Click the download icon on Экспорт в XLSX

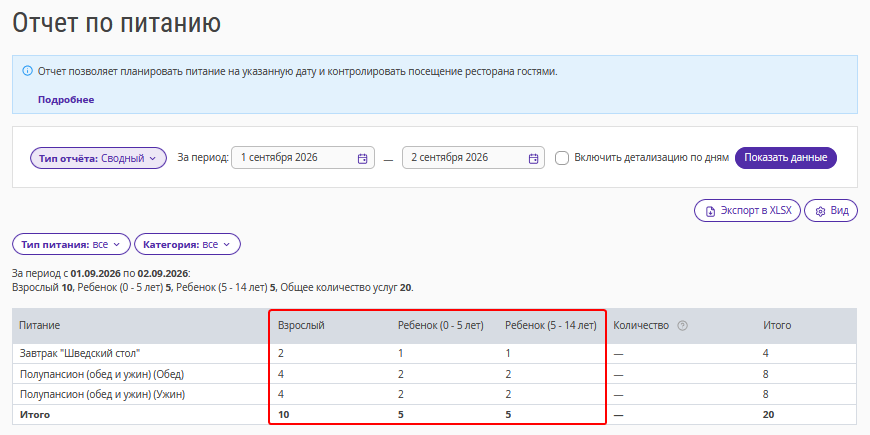point(710,211)
